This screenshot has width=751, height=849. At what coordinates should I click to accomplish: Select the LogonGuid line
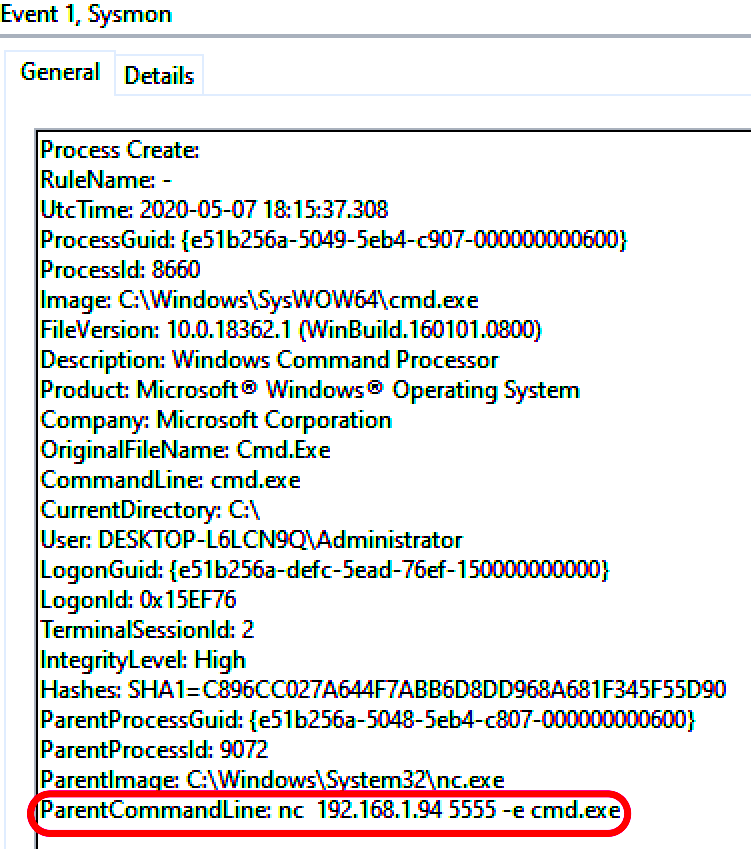325,570
